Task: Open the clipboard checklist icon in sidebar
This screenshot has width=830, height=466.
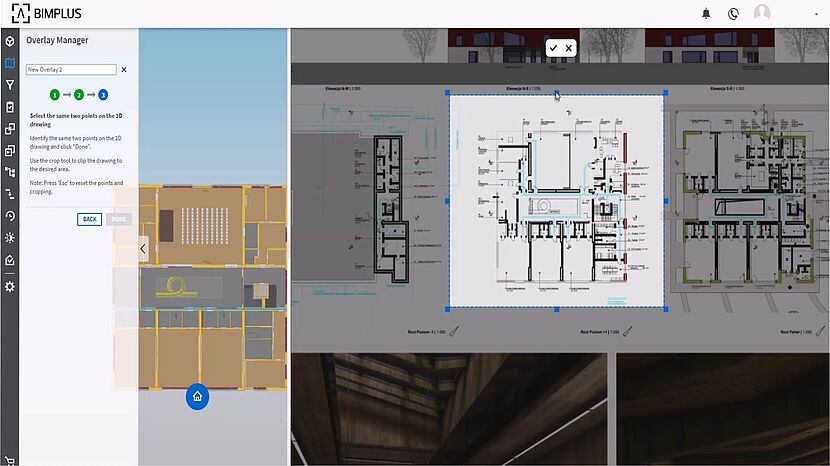Action: pyautogui.click(x=9, y=107)
